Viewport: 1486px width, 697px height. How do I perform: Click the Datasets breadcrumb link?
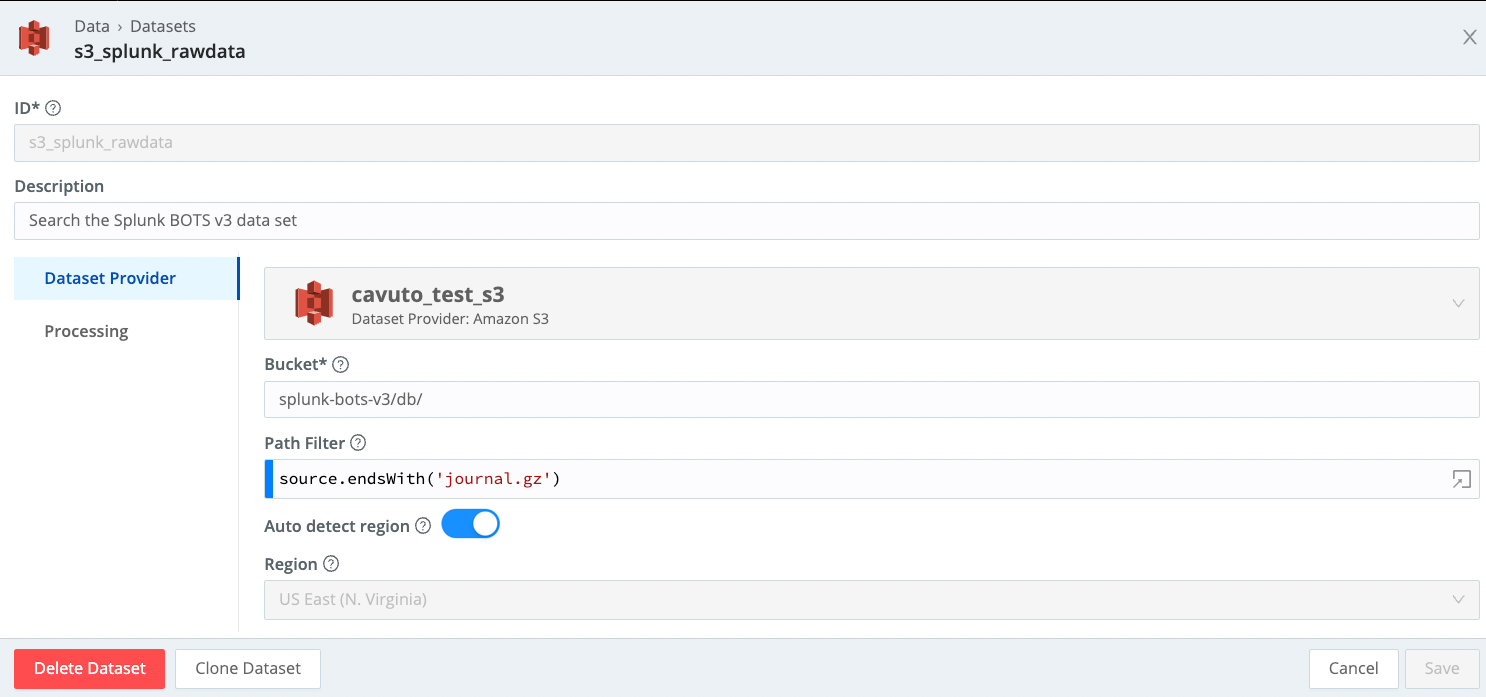(162, 25)
